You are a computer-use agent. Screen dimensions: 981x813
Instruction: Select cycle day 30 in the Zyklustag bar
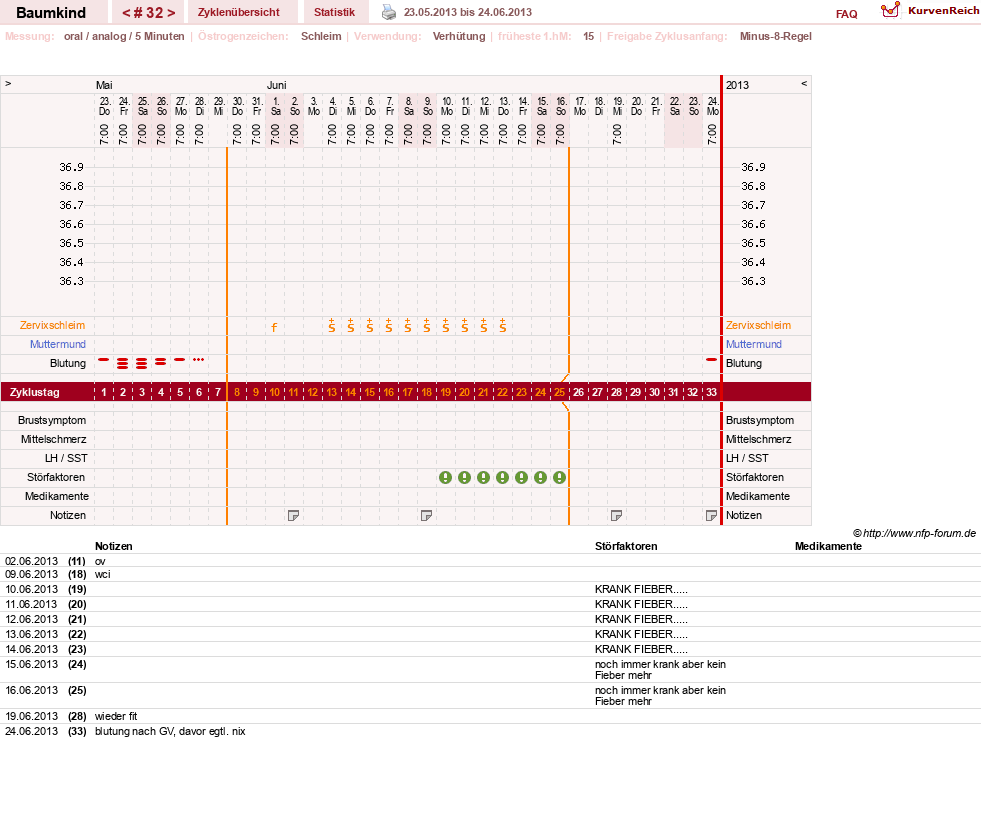(654, 392)
